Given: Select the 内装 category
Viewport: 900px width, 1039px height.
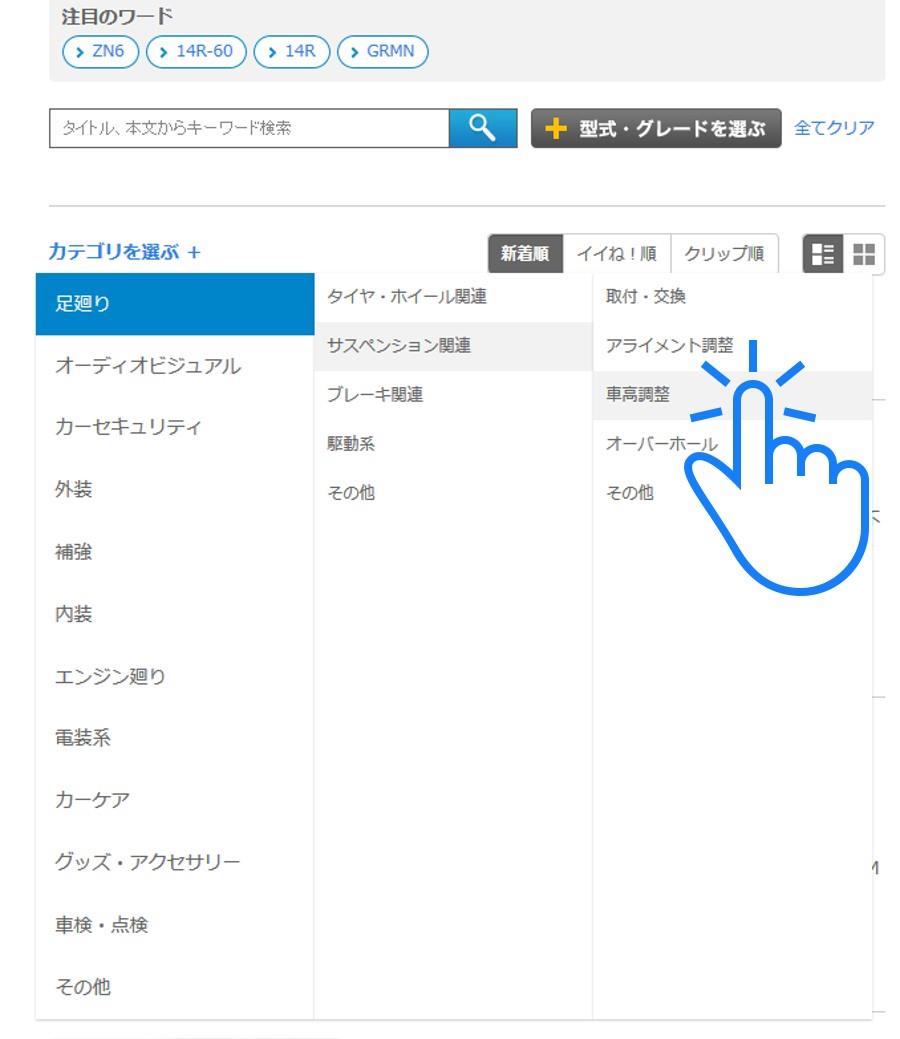Looking at the screenshot, I should pos(175,614).
